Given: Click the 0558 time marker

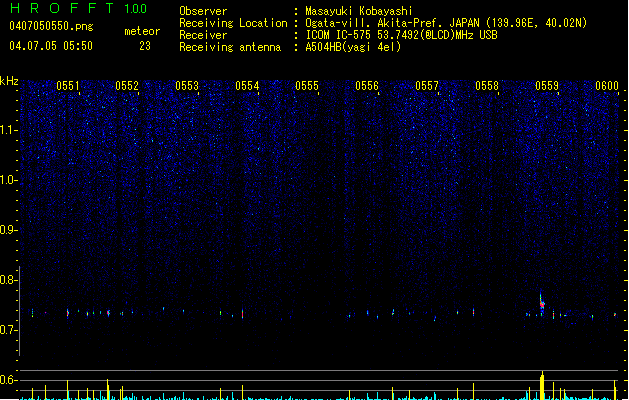Looking at the screenshot, I should 487,86.
